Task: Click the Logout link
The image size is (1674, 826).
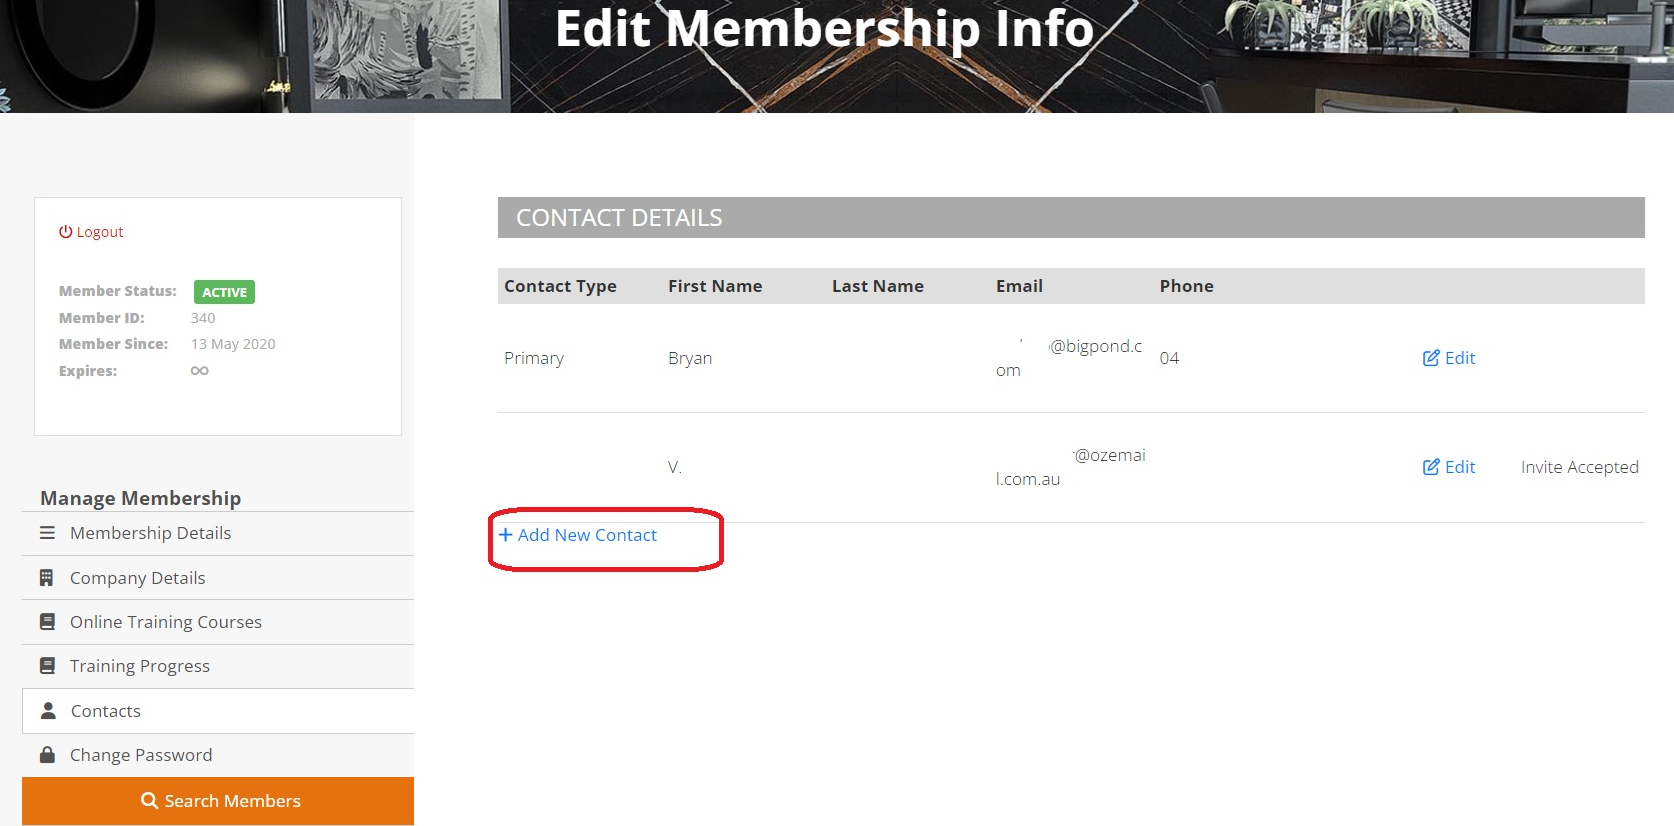Action: pyautogui.click(x=99, y=231)
